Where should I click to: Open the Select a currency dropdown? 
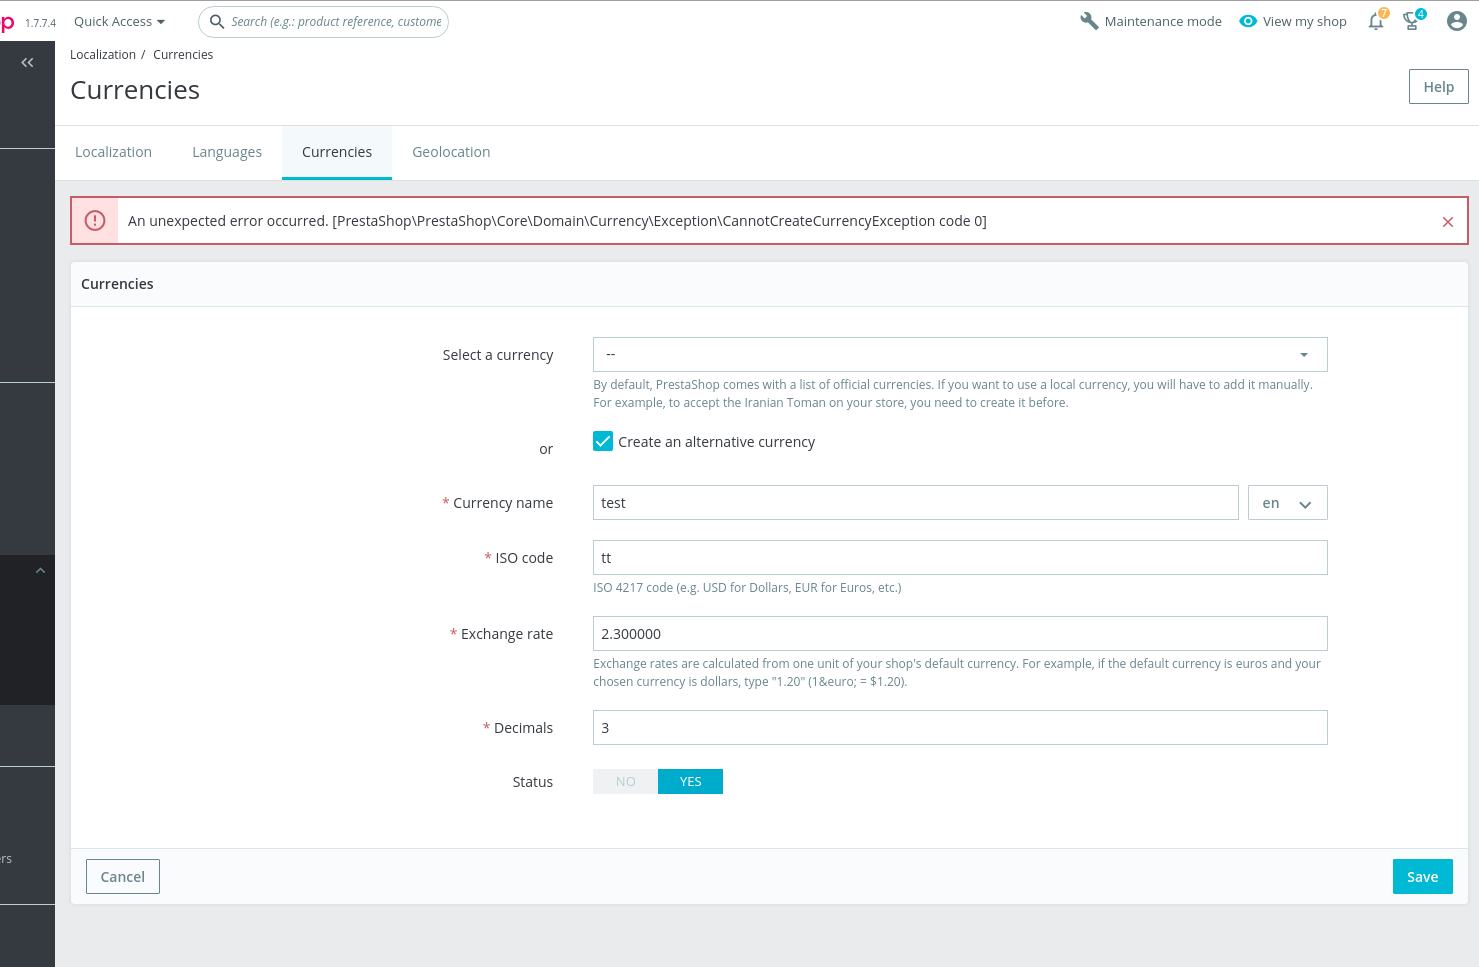click(959, 354)
